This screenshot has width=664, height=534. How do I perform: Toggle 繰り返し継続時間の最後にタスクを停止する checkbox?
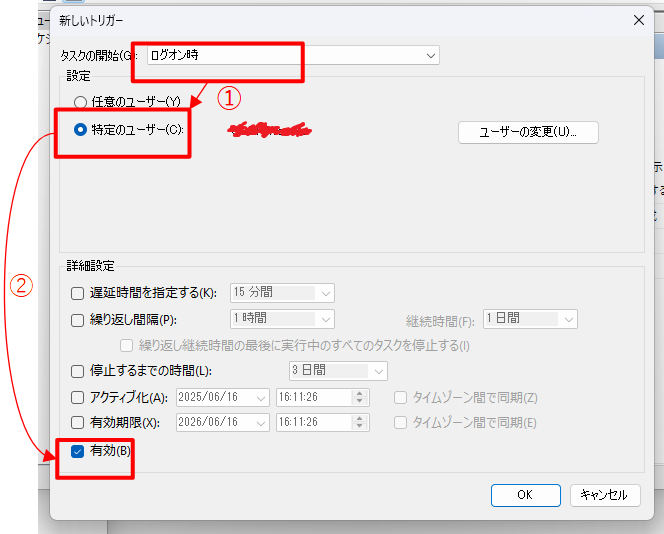126,346
